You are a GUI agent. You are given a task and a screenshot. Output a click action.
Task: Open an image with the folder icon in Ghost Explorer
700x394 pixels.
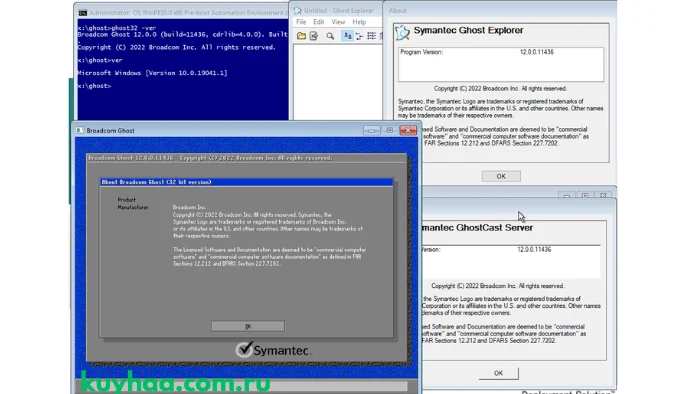tap(301, 36)
